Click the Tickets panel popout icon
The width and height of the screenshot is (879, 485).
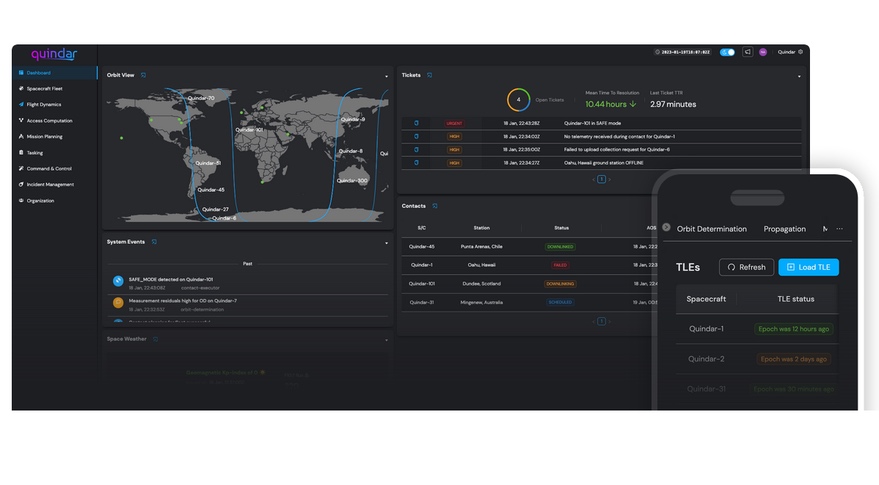click(429, 75)
